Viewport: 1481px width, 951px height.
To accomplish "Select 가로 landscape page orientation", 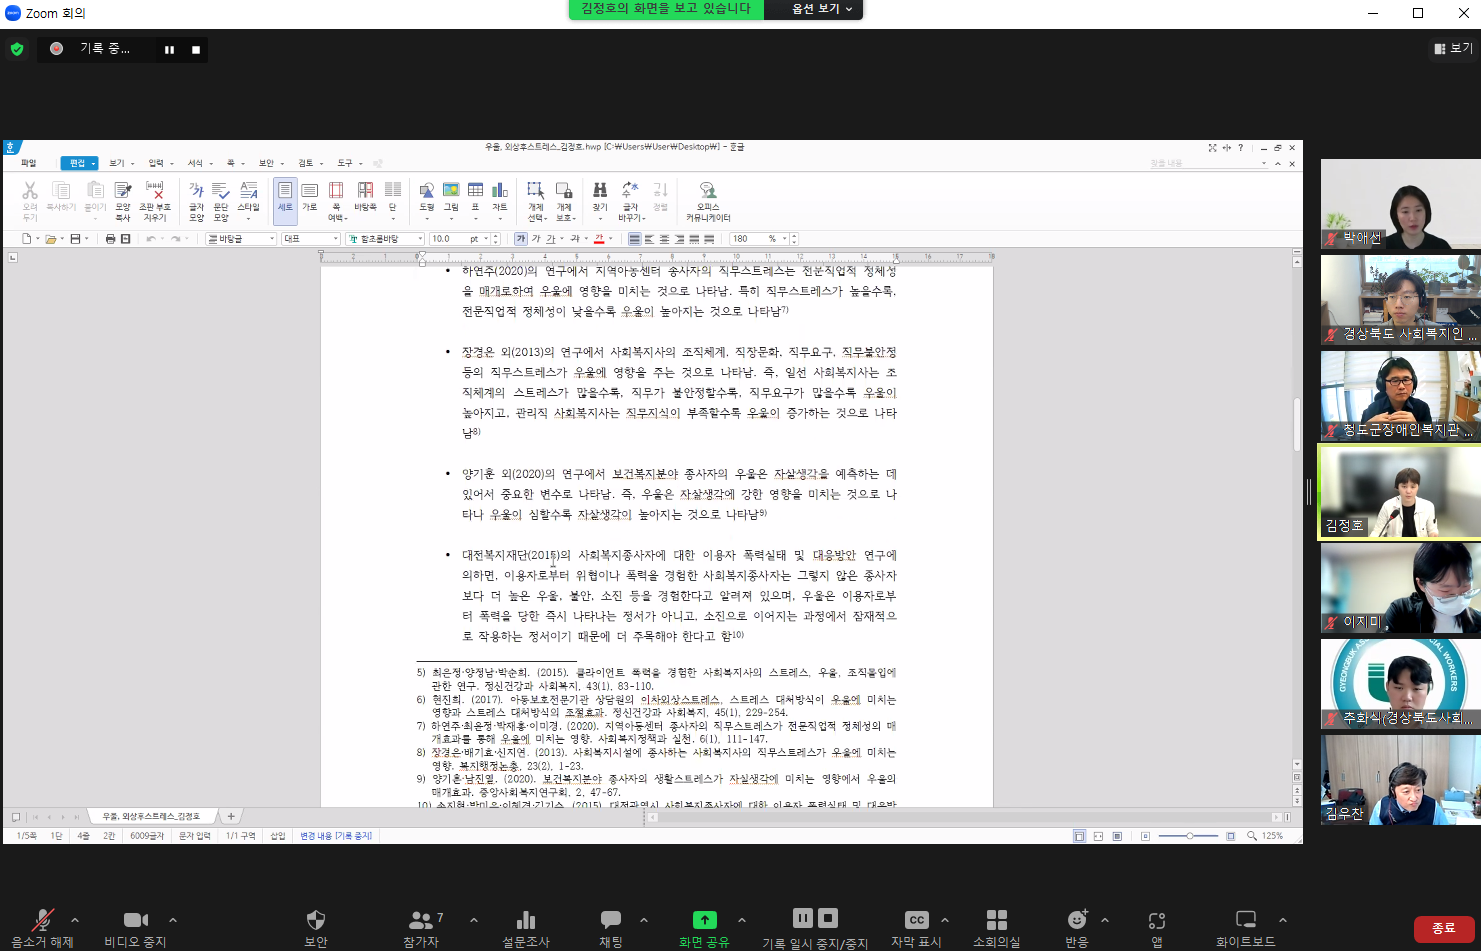I will tap(310, 196).
